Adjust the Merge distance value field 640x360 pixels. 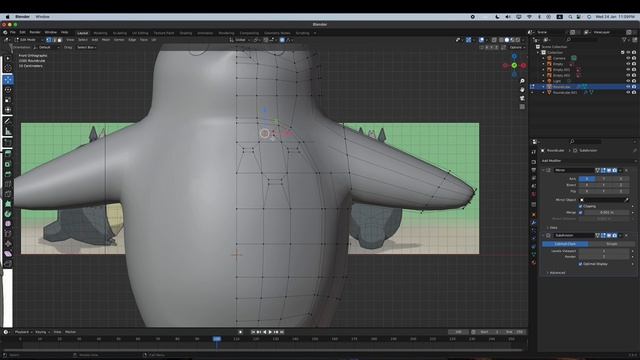click(607, 212)
